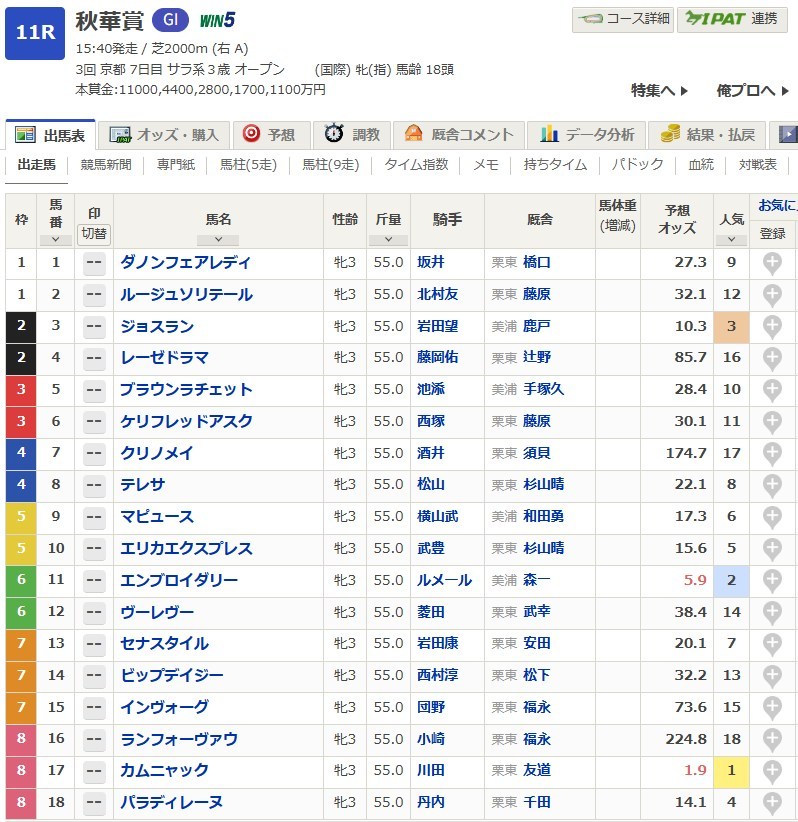Click the コース詳細 button
The width and height of the screenshot is (798, 822).
[x=622, y=19]
